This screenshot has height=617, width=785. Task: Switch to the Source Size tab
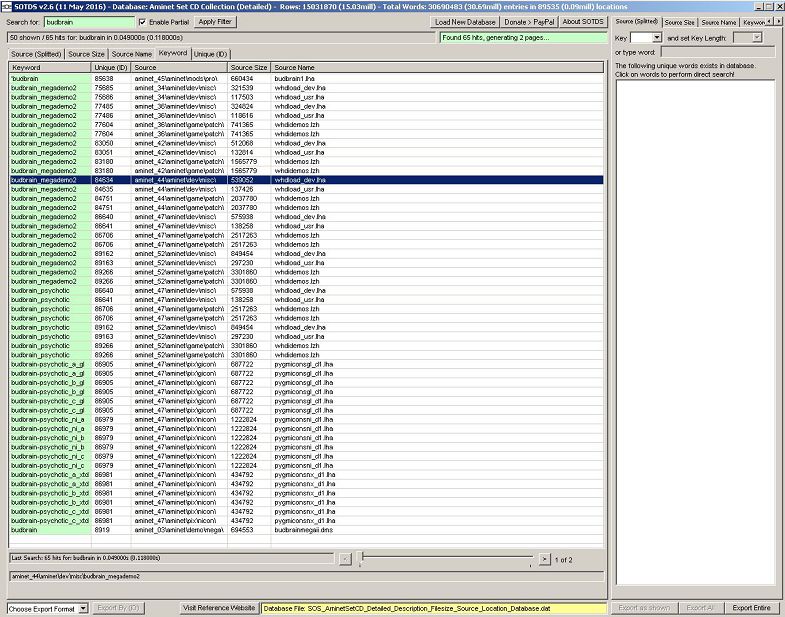pyautogui.click(x=86, y=53)
